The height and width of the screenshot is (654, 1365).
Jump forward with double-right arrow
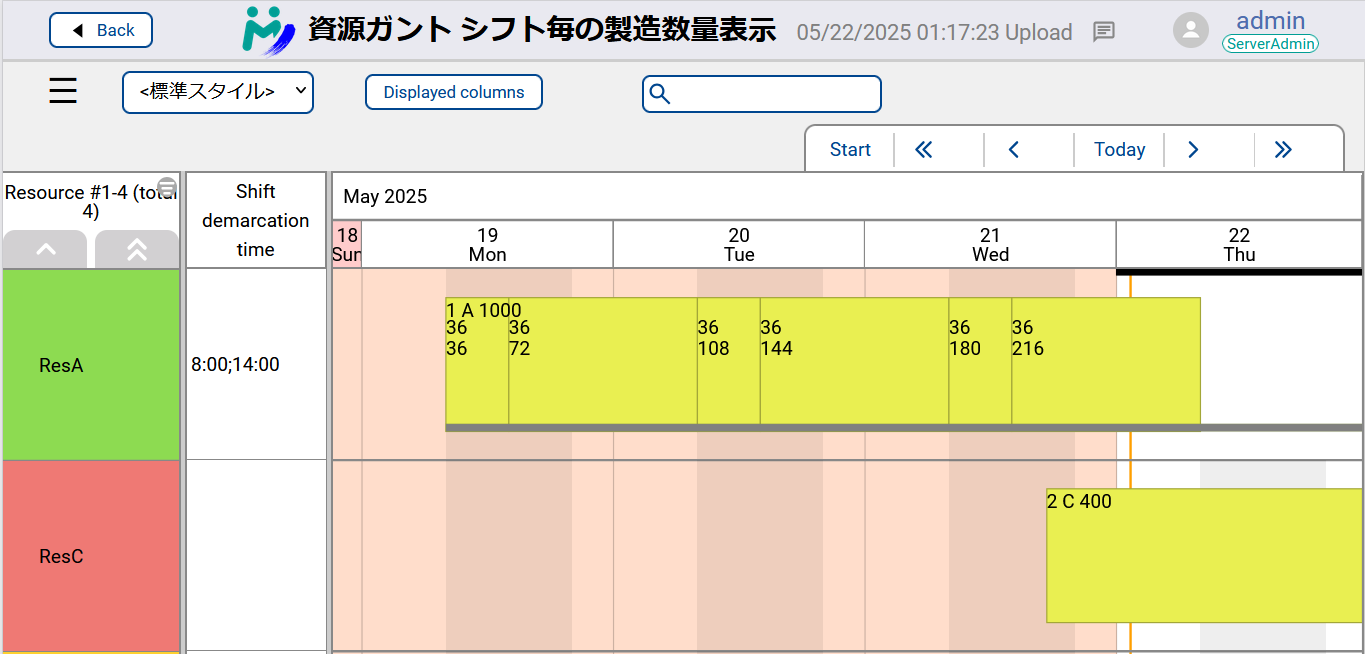point(1283,150)
